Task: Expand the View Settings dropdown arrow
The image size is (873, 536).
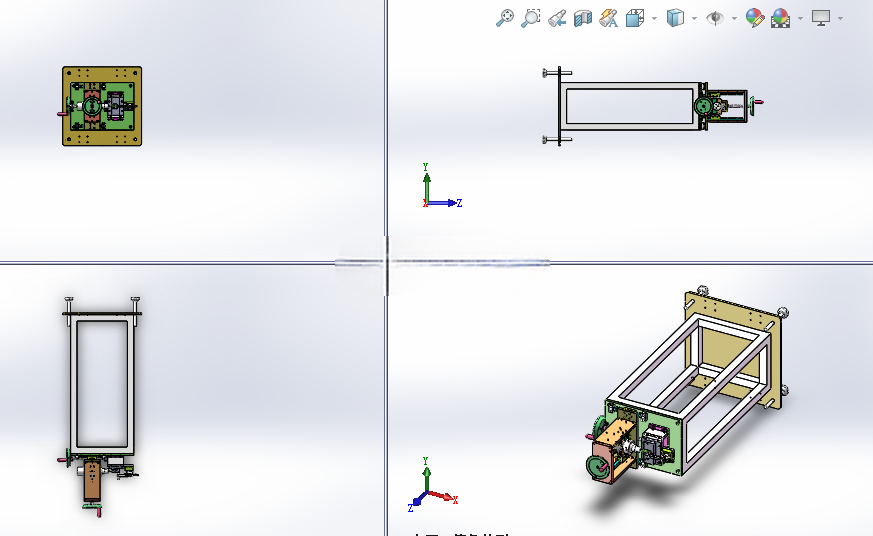Action: click(x=840, y=18)
